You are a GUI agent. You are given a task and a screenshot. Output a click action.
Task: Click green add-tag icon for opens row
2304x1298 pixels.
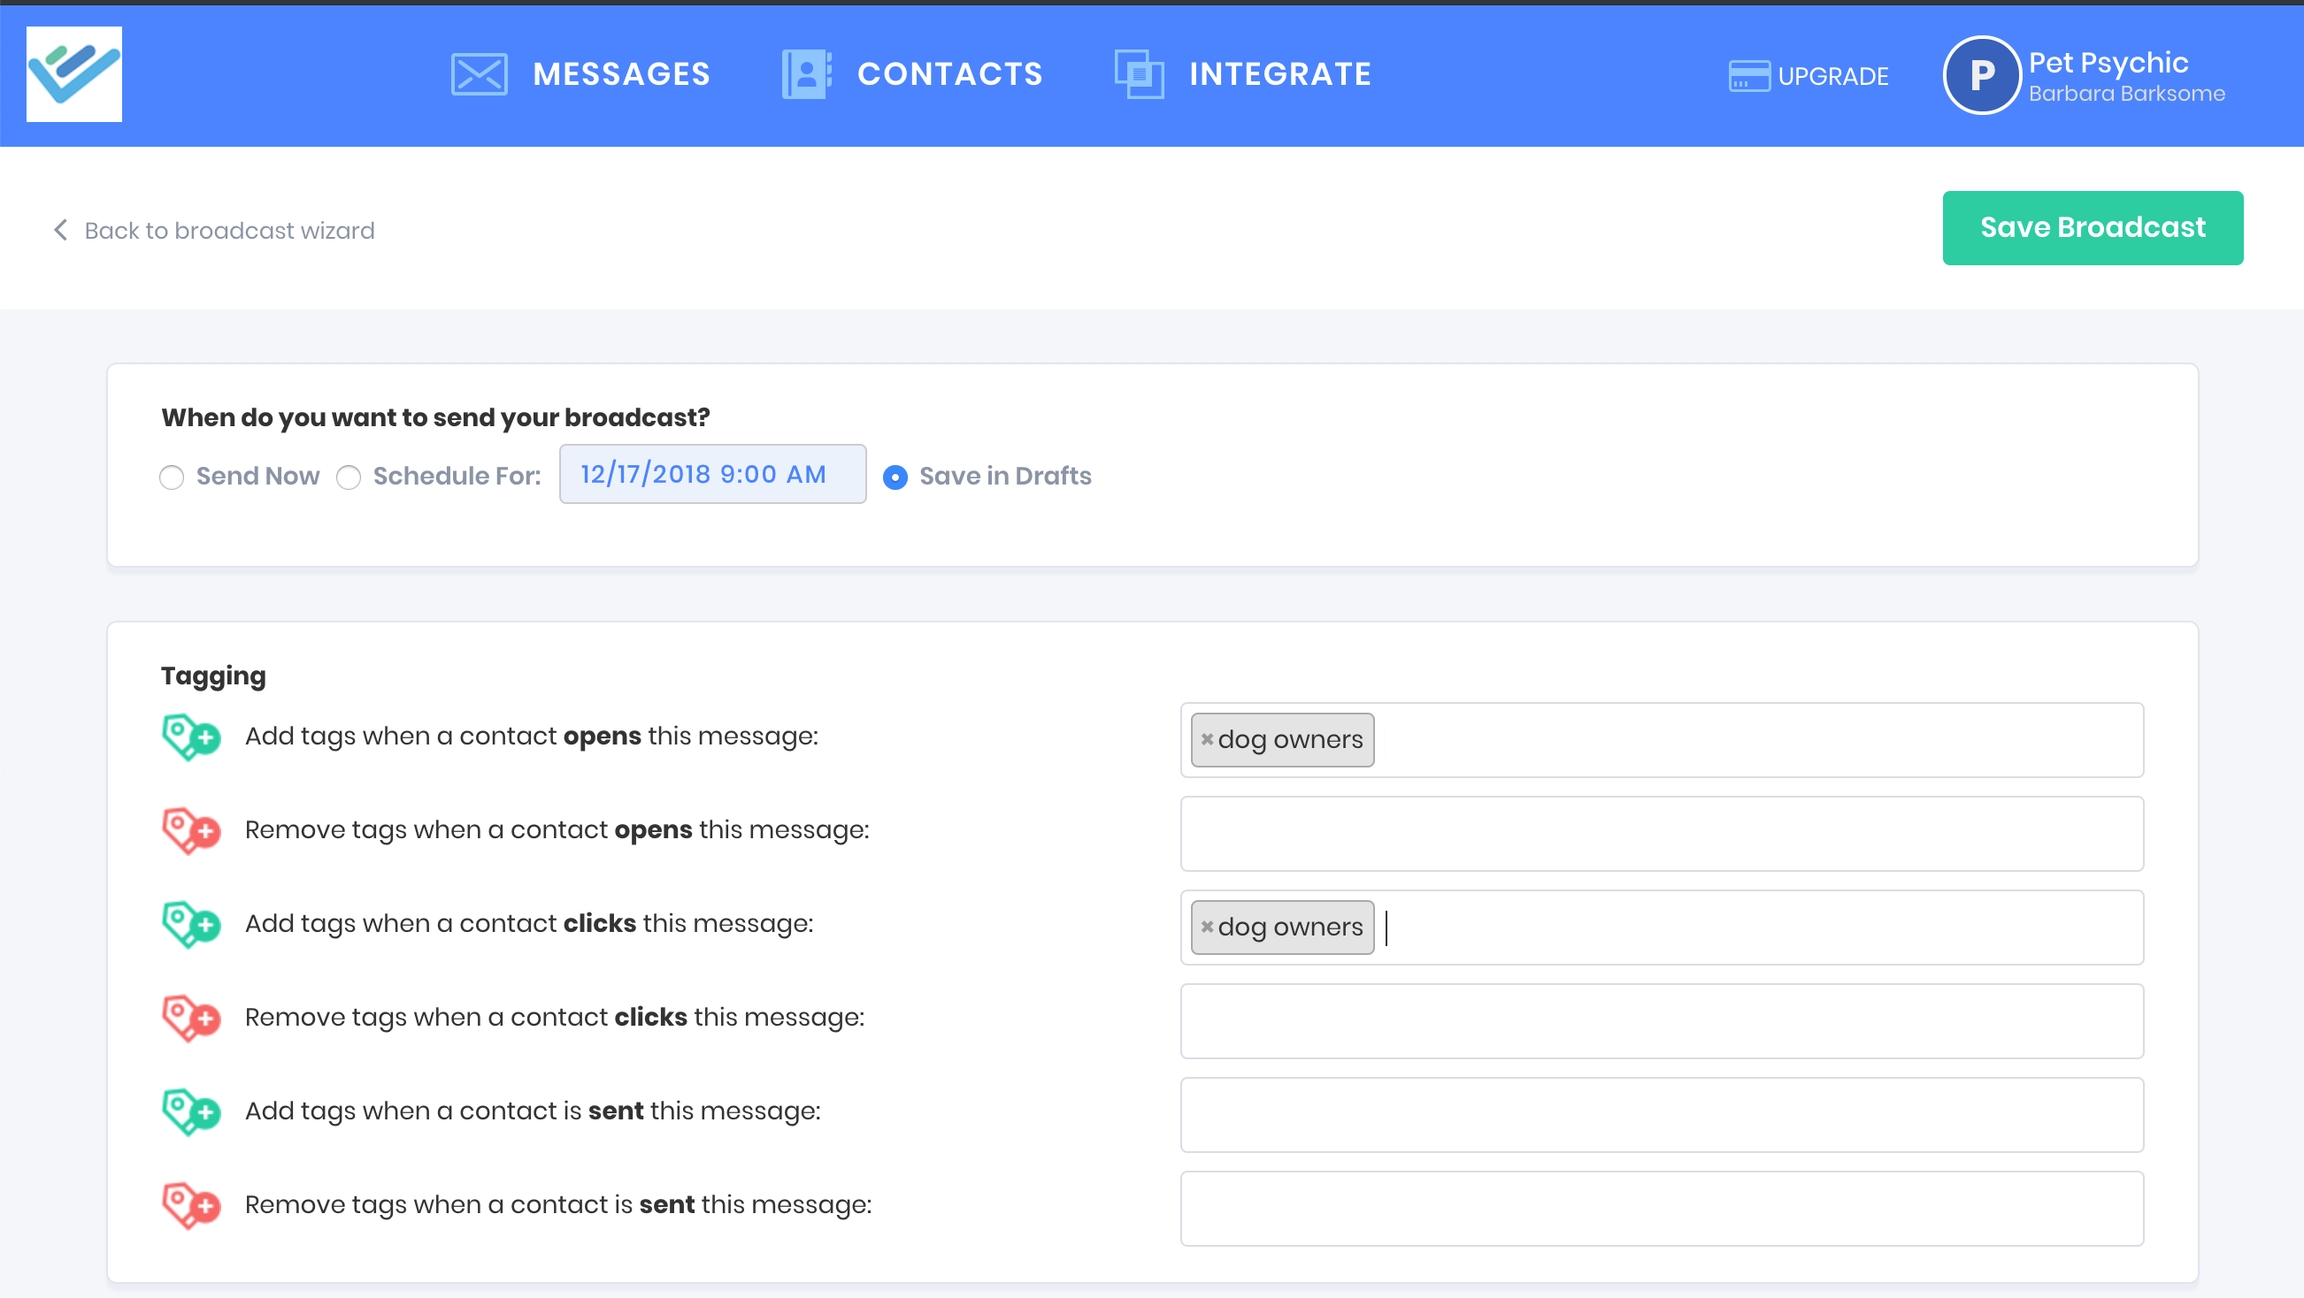pyautogui.click(x=190, y=737)
